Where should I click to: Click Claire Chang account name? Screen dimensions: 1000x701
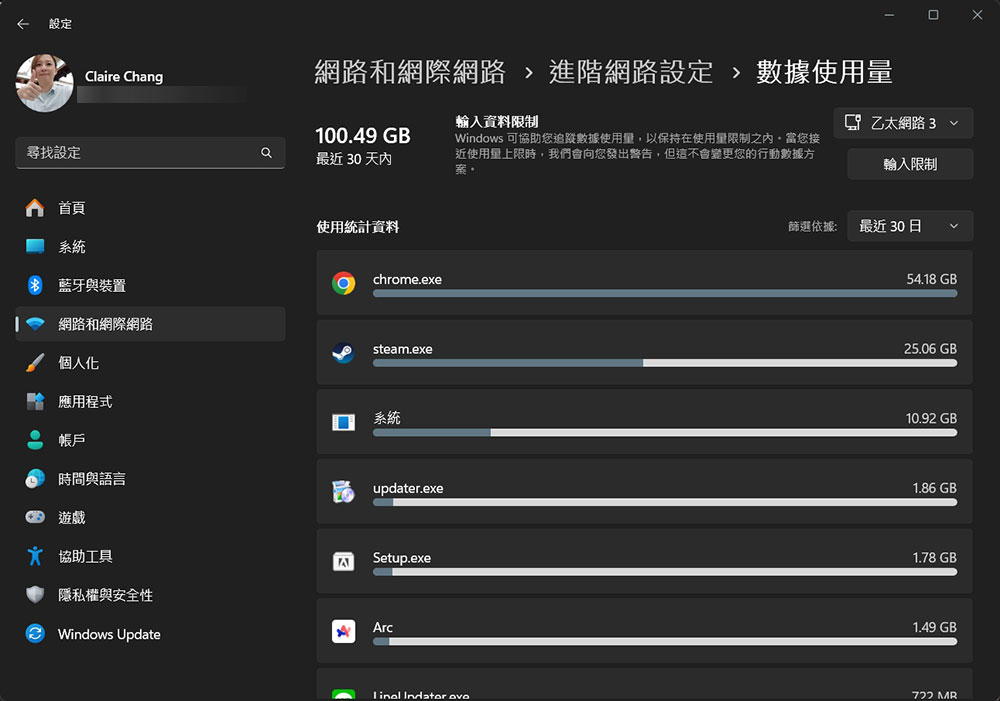click(124, 77)
